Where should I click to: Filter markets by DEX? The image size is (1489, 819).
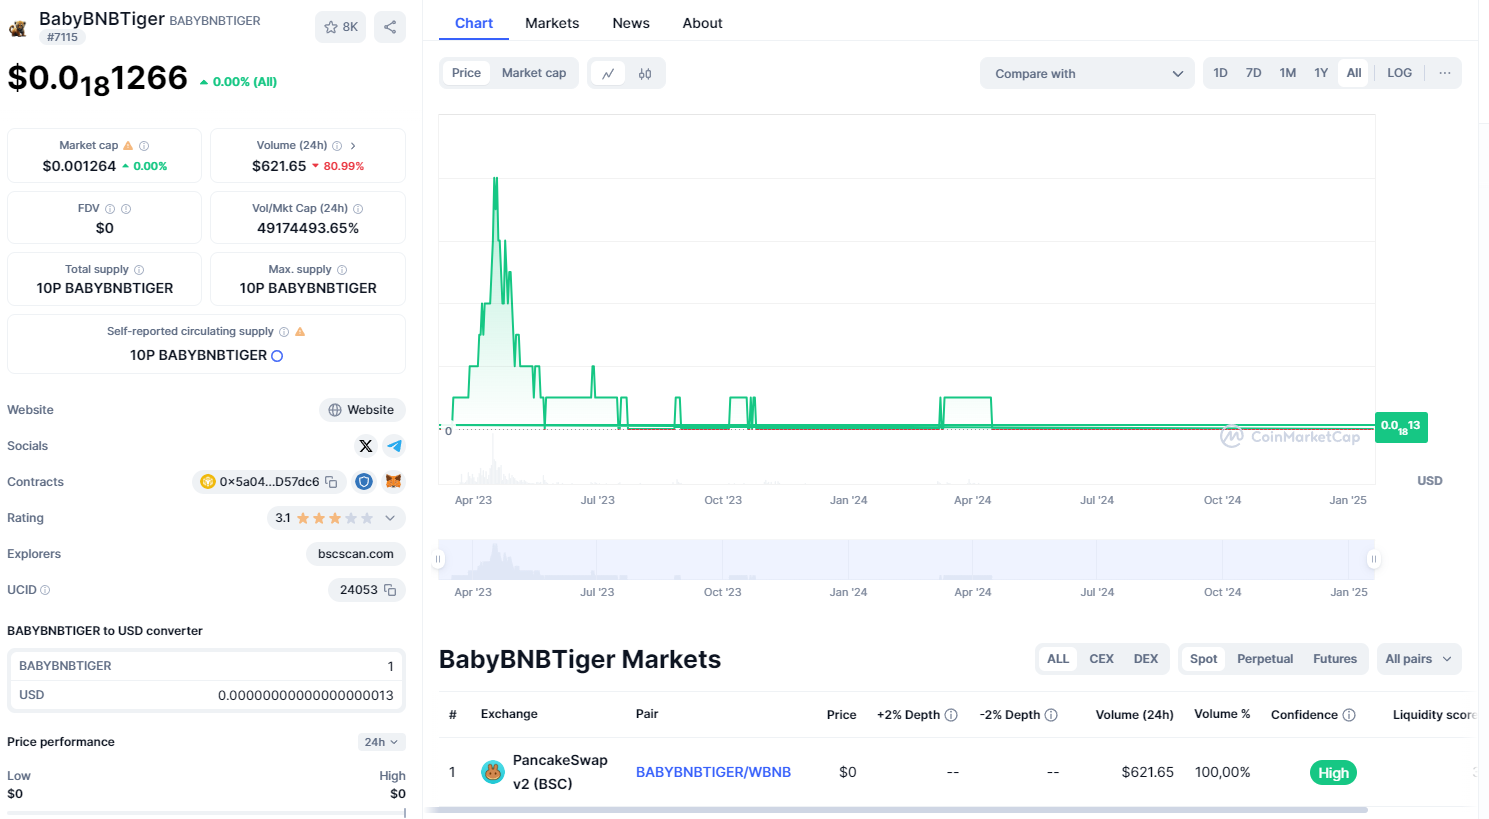click(x=1145, y=659)
